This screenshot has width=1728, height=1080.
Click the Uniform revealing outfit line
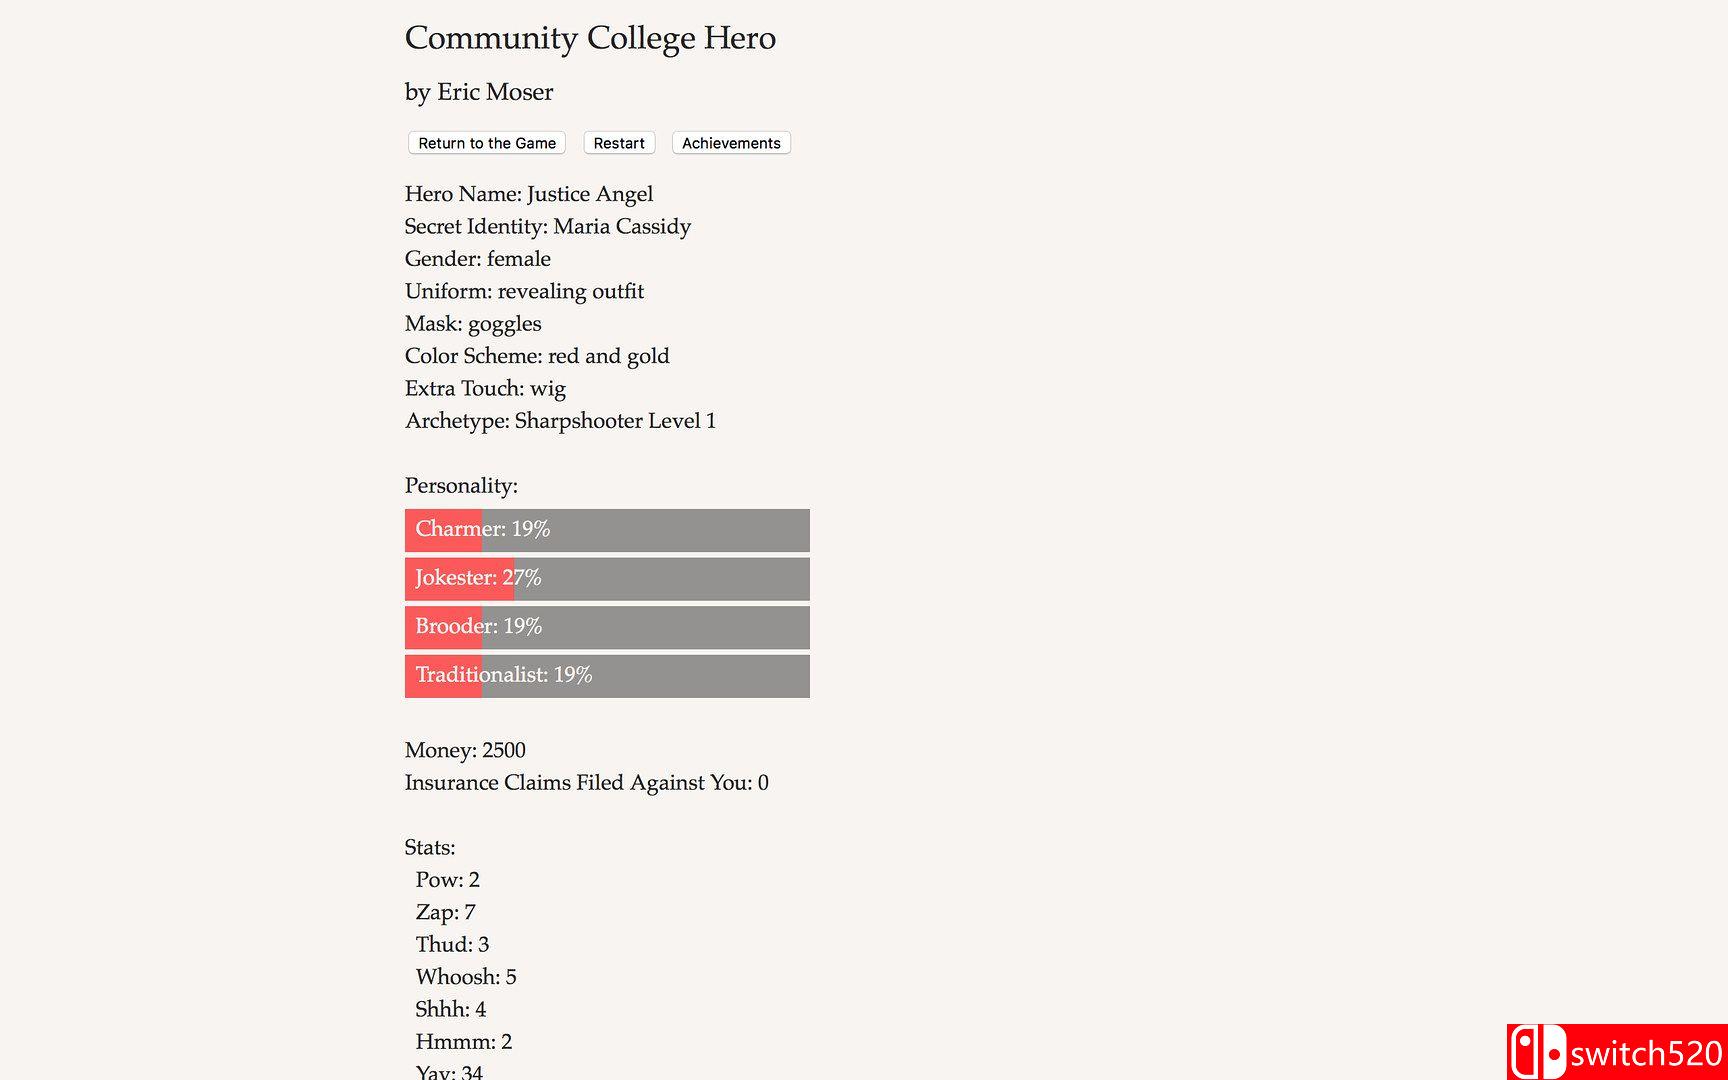[x=524, y=291]
